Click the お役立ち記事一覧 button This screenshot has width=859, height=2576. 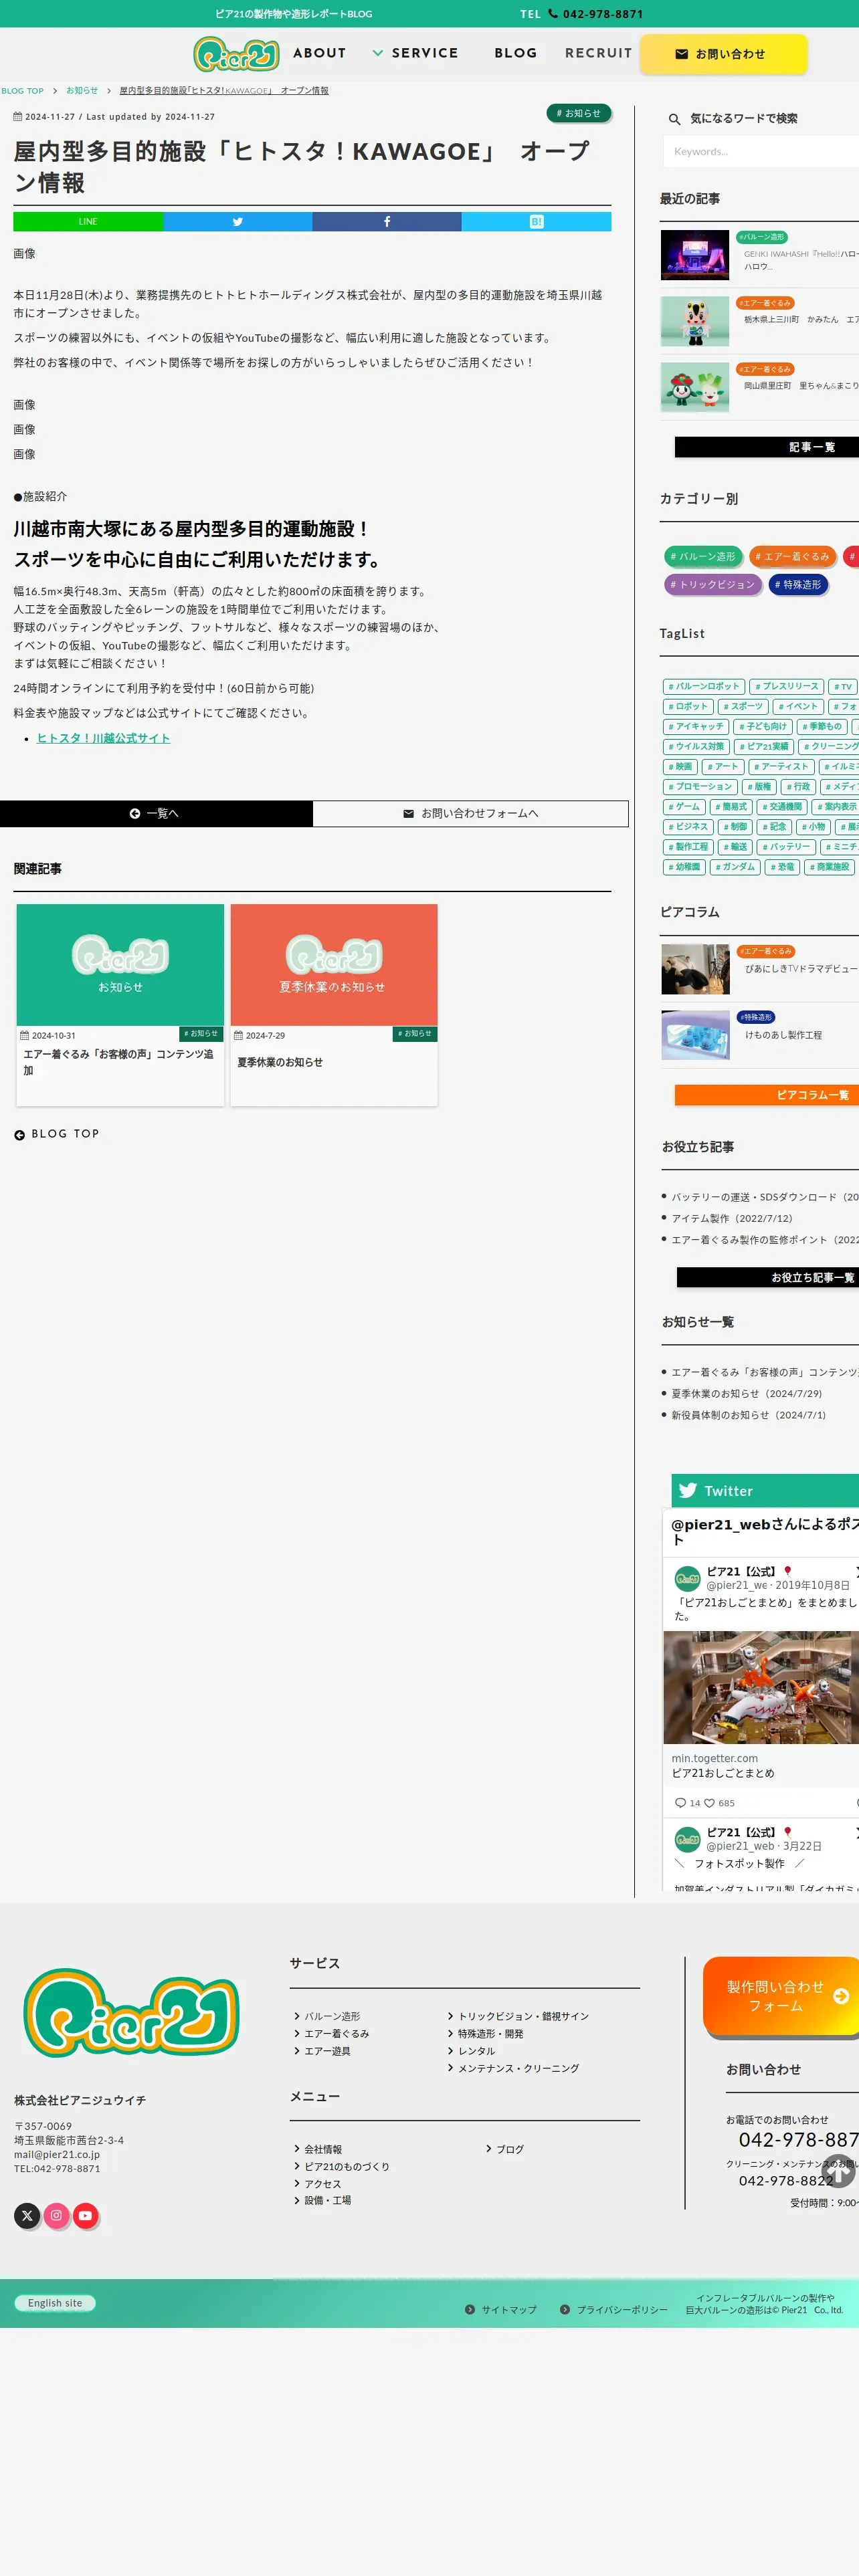click(x=768, y=1277)
